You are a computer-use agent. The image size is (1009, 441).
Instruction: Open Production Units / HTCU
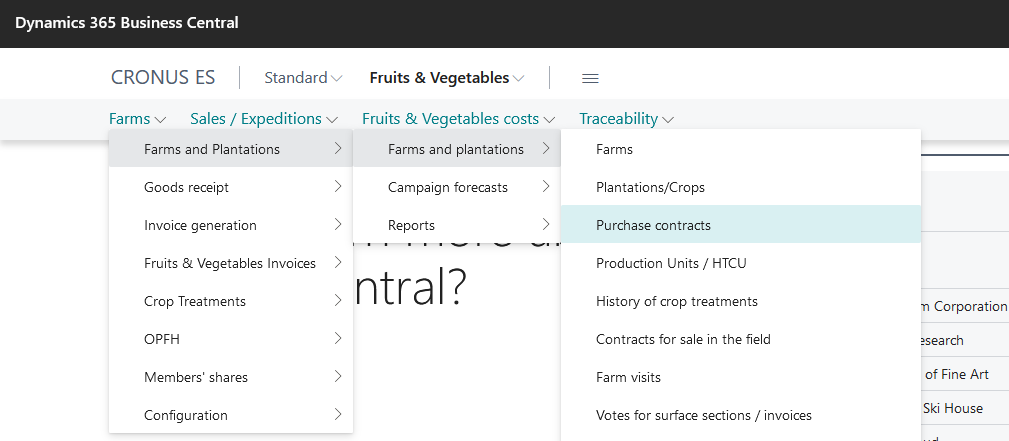pos(741,263)
